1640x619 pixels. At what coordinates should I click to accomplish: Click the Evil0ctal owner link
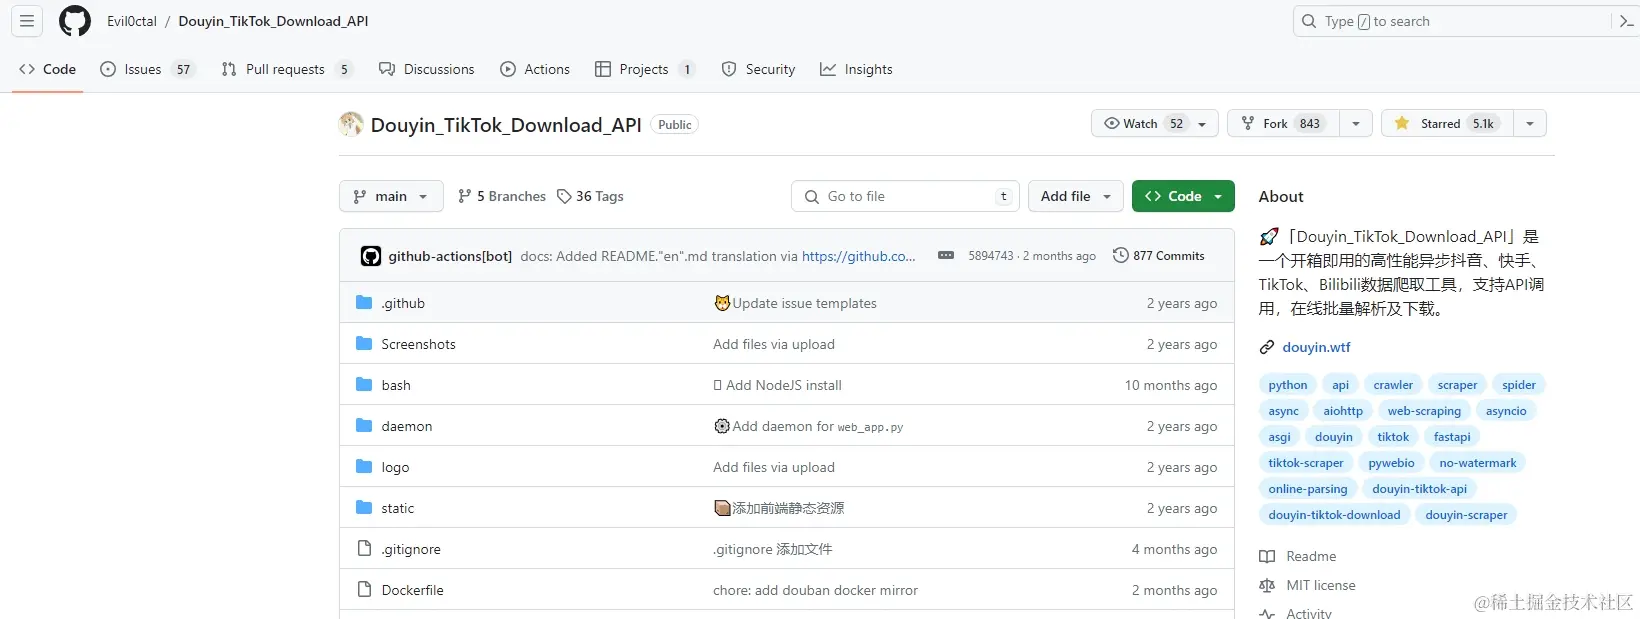coord(132,21)
